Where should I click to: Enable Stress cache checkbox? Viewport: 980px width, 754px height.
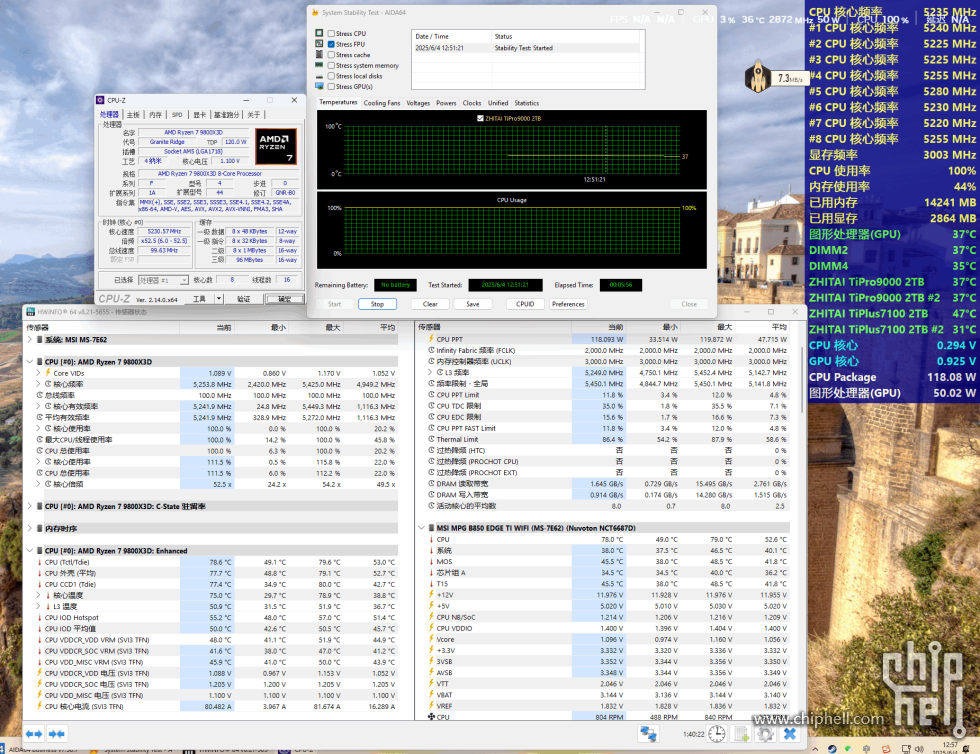(x=331, y=55)
